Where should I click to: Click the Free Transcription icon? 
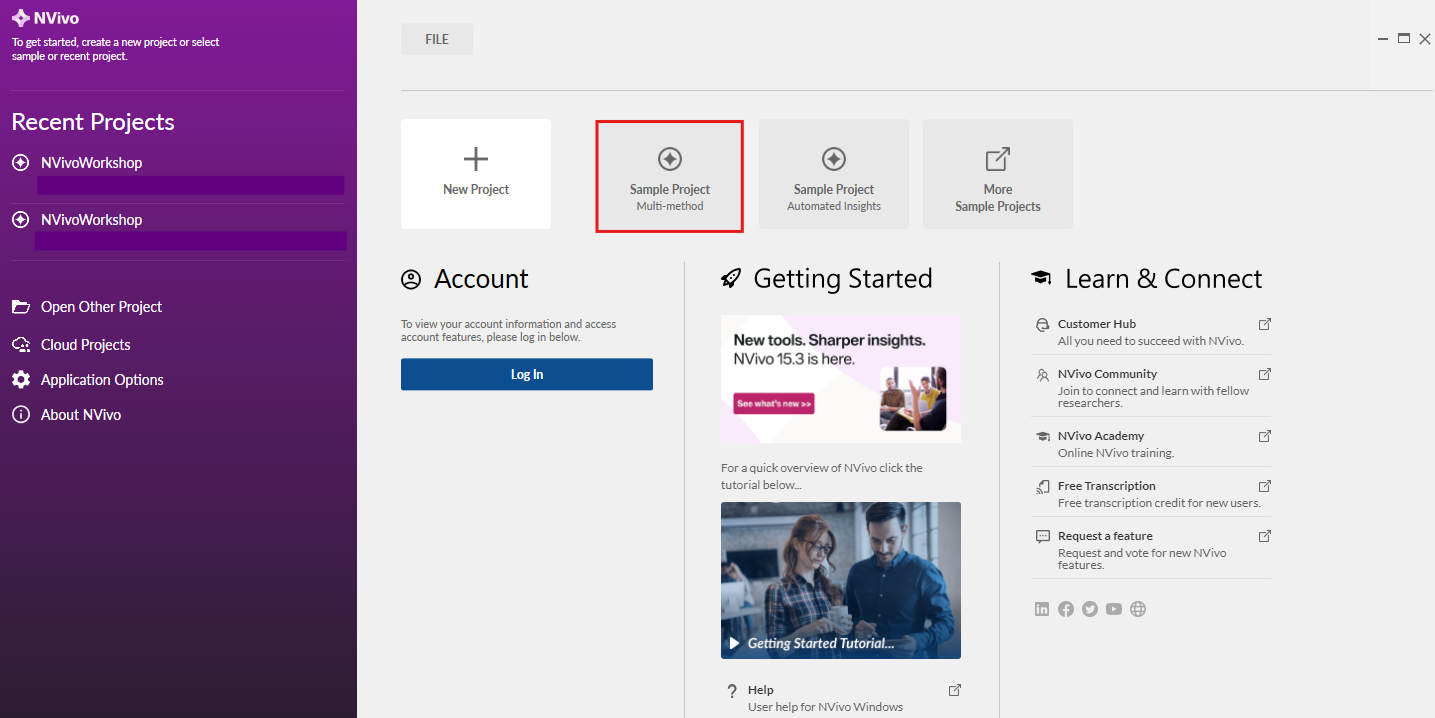(x=1043, y=486)
